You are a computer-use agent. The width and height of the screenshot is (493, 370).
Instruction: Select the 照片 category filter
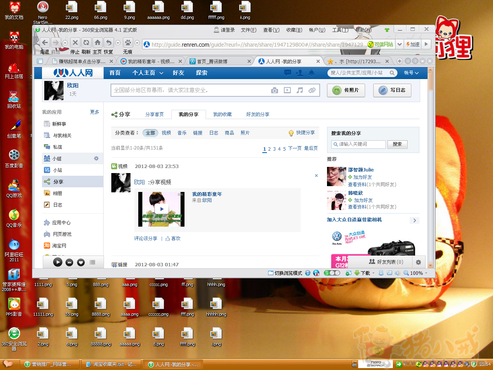[245, 133]
